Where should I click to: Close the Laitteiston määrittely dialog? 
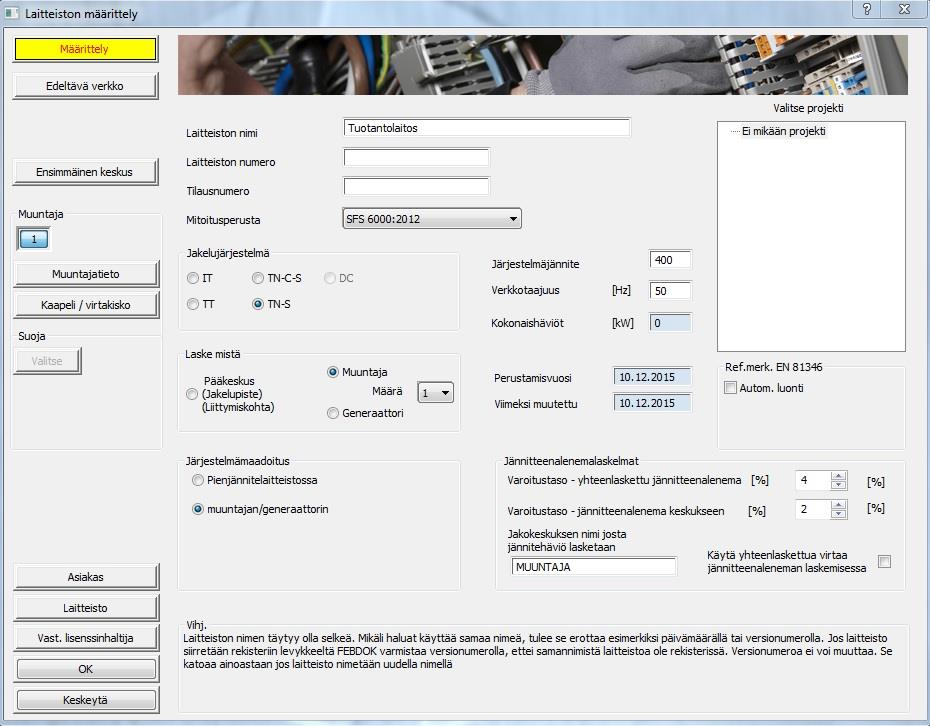(904, 9)
